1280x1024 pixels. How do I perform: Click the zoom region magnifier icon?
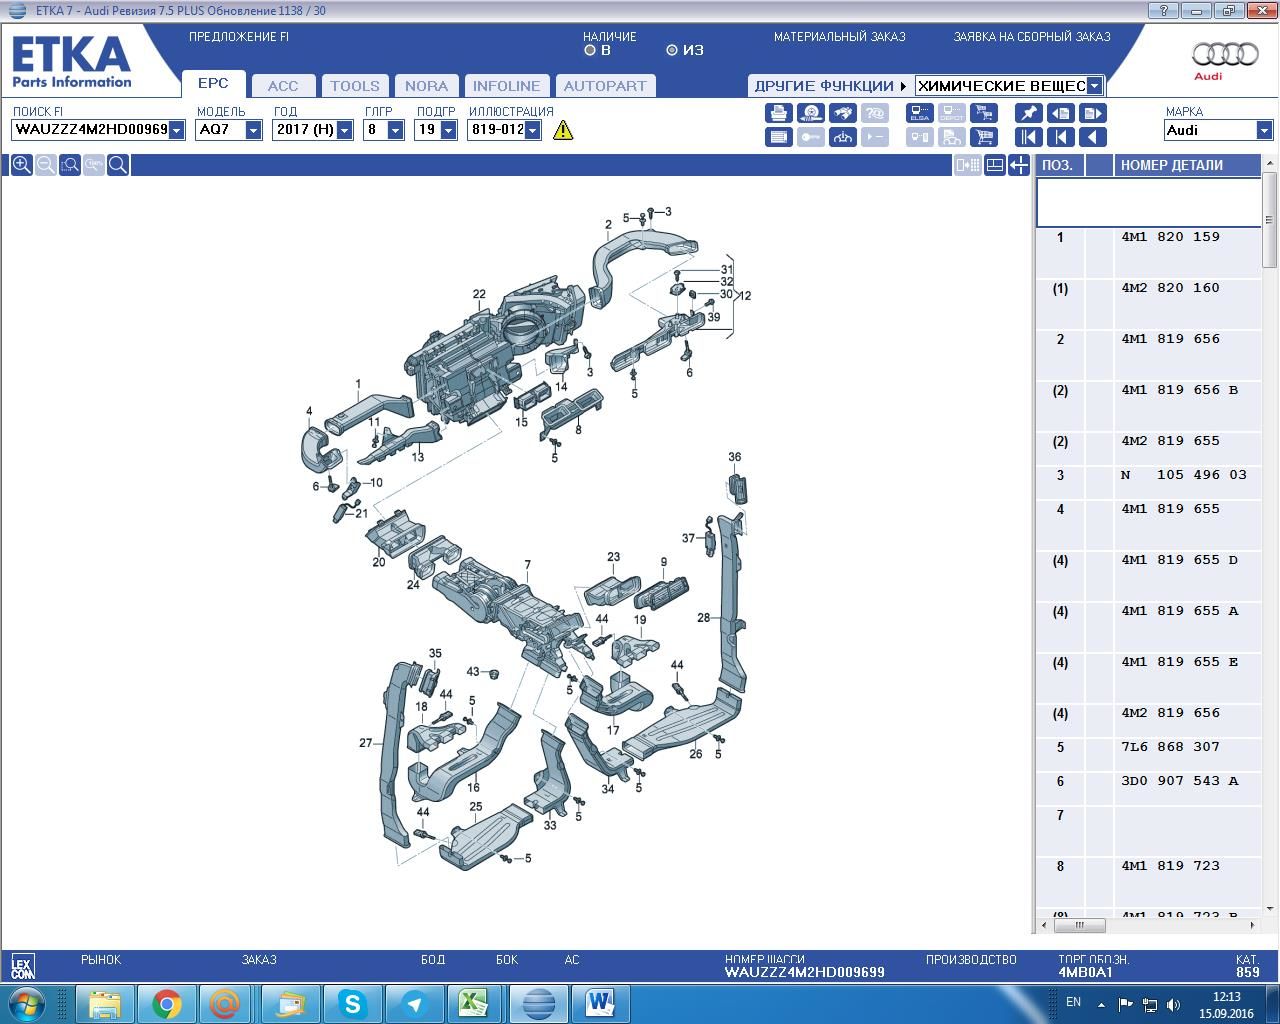(x=70, y=165)
